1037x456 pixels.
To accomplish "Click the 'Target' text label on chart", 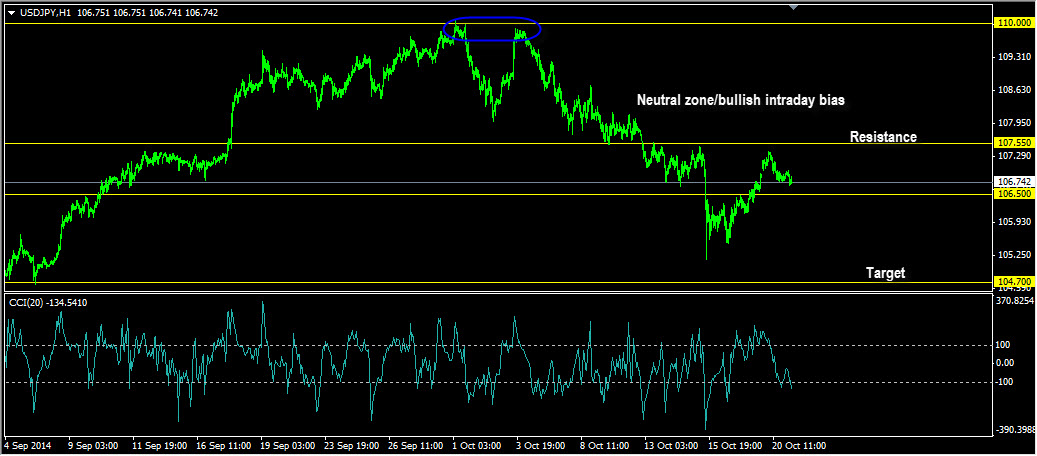I will [x=886, y=273].
